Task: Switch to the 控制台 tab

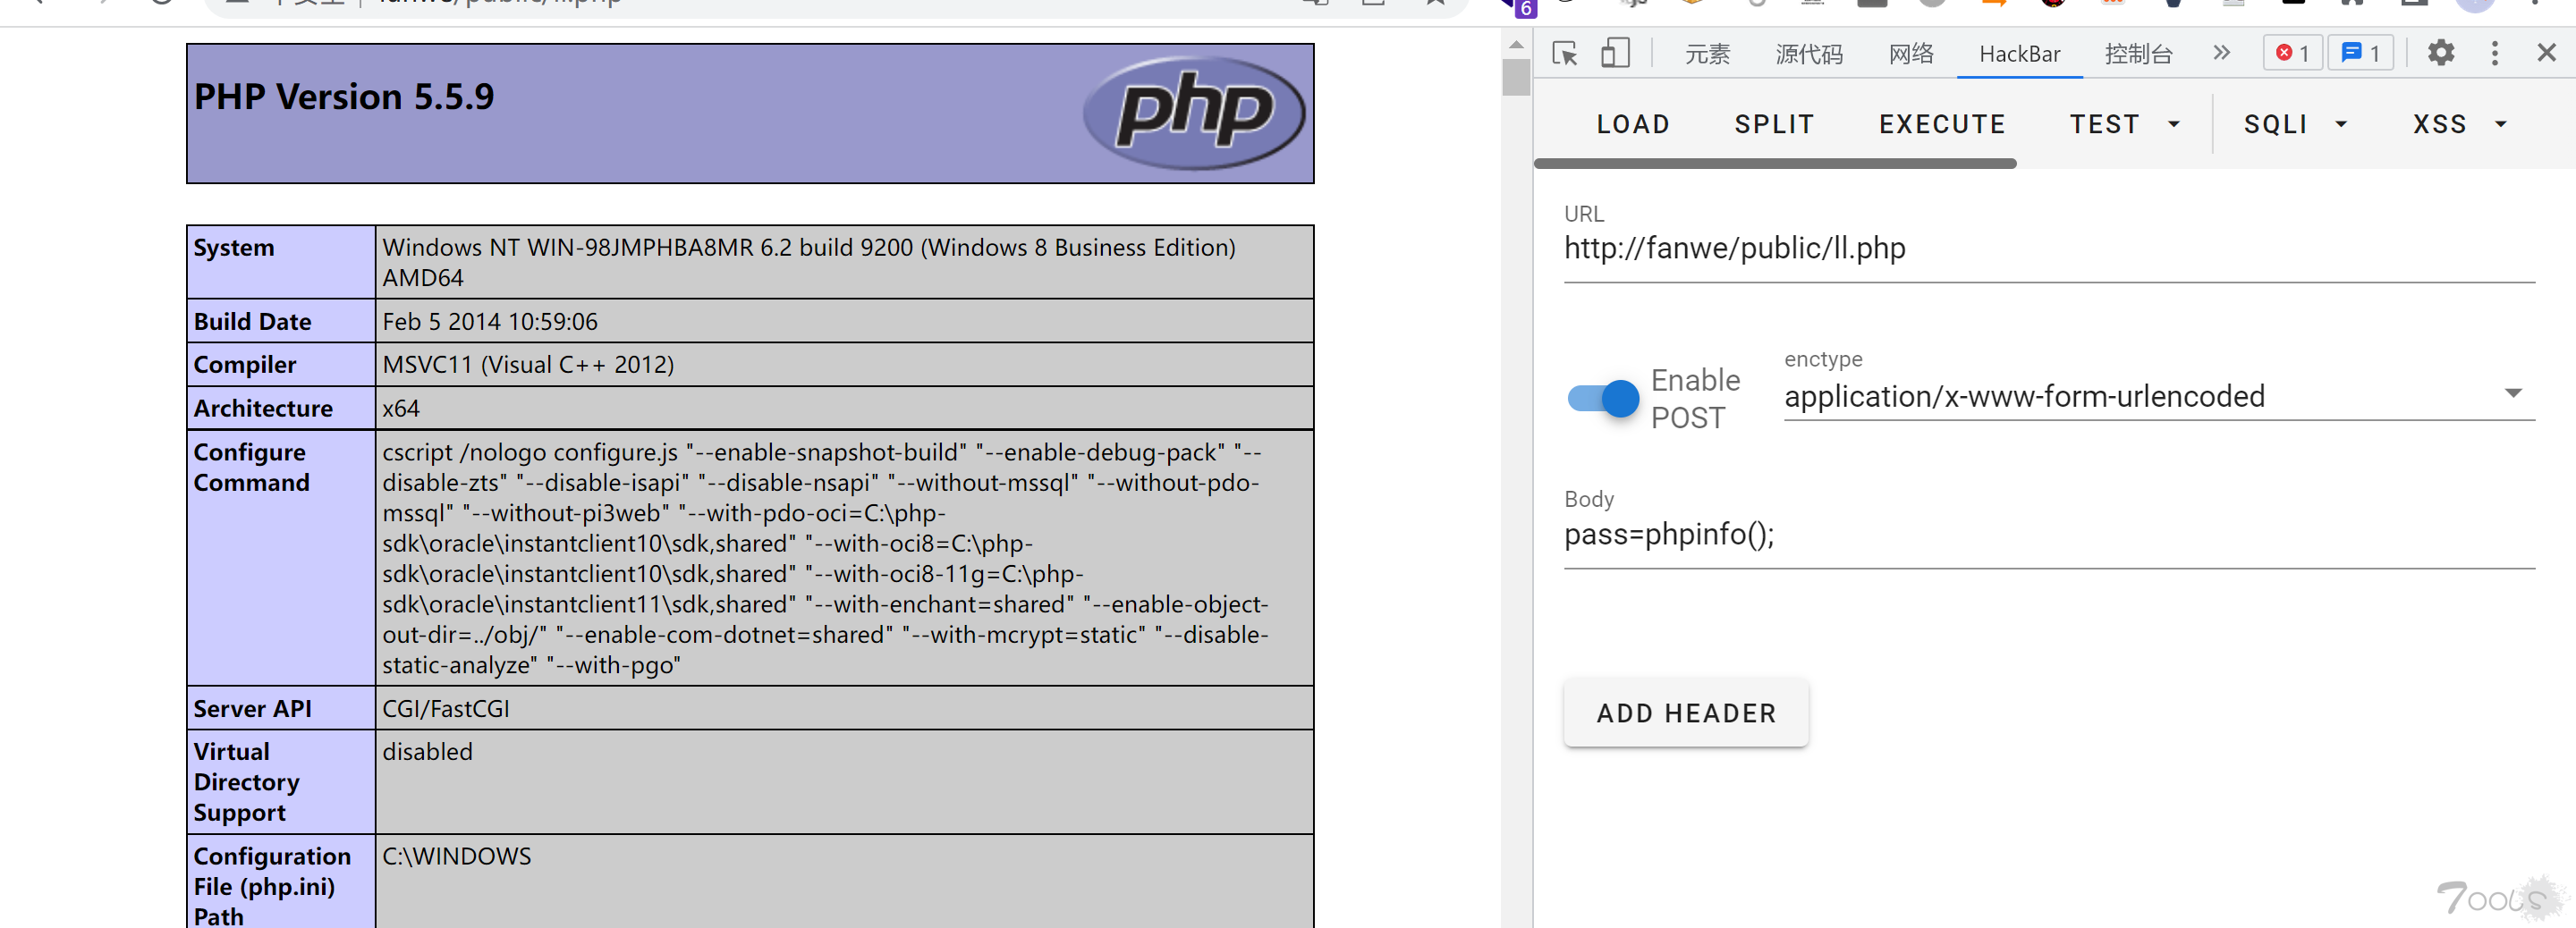Action: (x=2138, y=54)
